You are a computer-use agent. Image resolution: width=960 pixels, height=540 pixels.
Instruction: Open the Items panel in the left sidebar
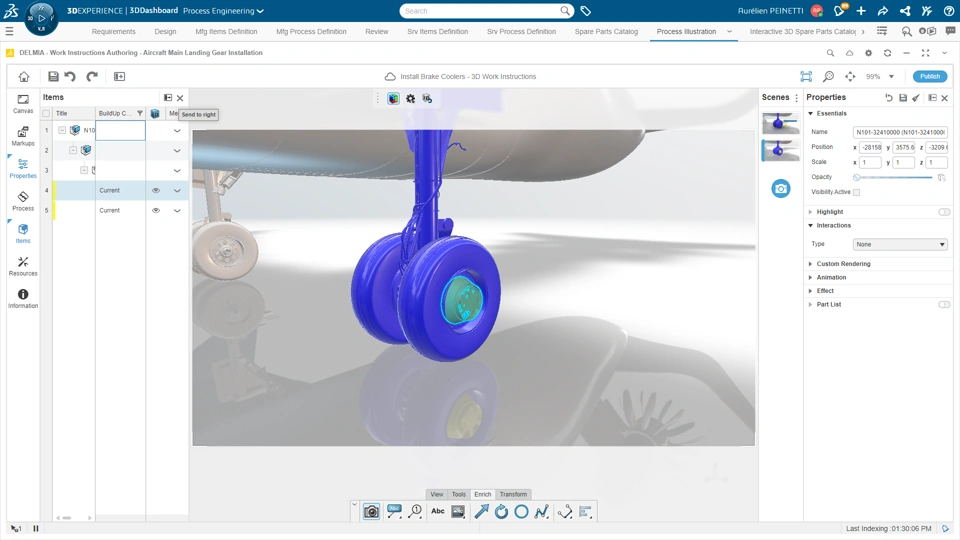coord(23,233)
